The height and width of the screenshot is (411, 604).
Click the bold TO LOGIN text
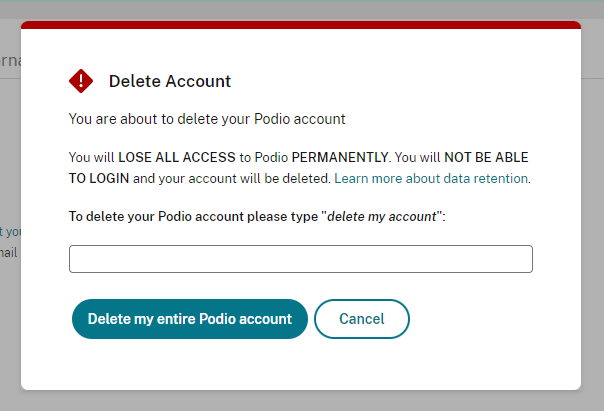99,178
